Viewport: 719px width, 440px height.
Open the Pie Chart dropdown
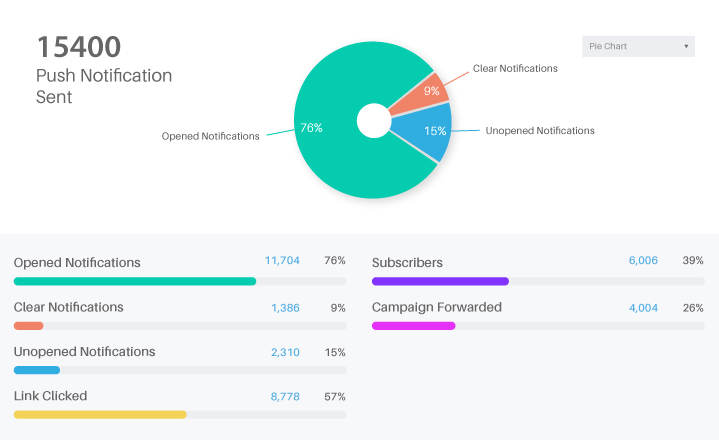pos(638,46)
